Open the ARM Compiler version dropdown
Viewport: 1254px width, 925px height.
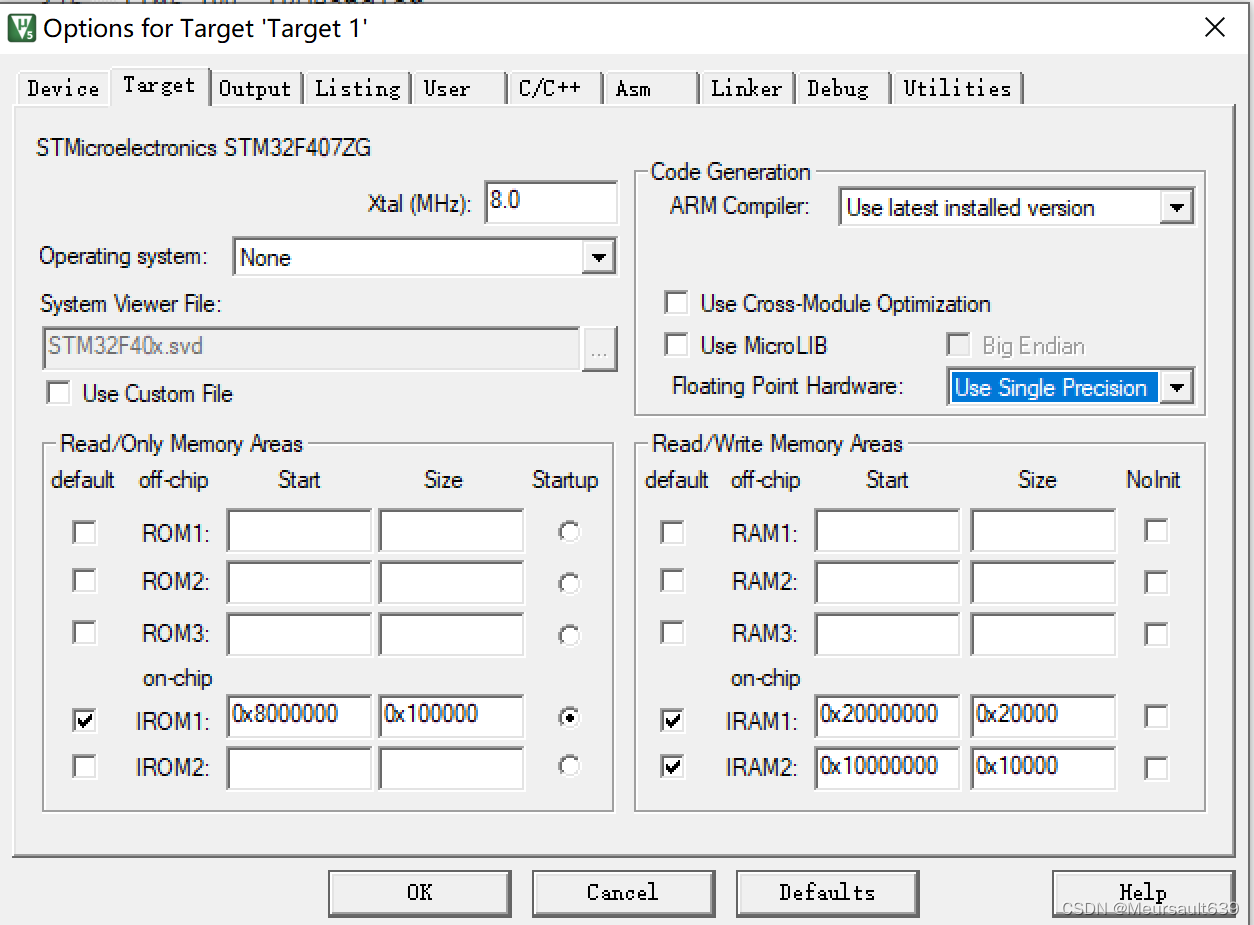1176,208
